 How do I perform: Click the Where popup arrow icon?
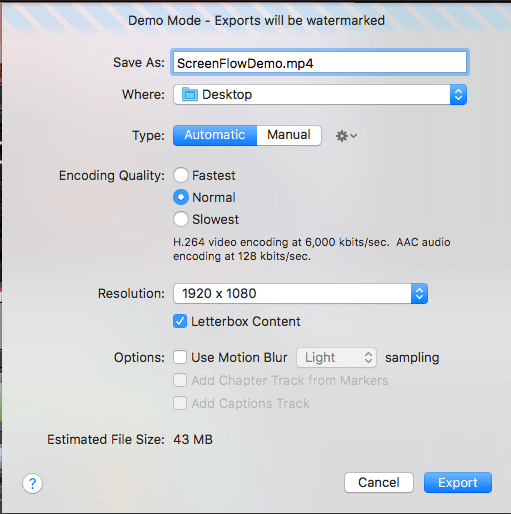point(458,95)
